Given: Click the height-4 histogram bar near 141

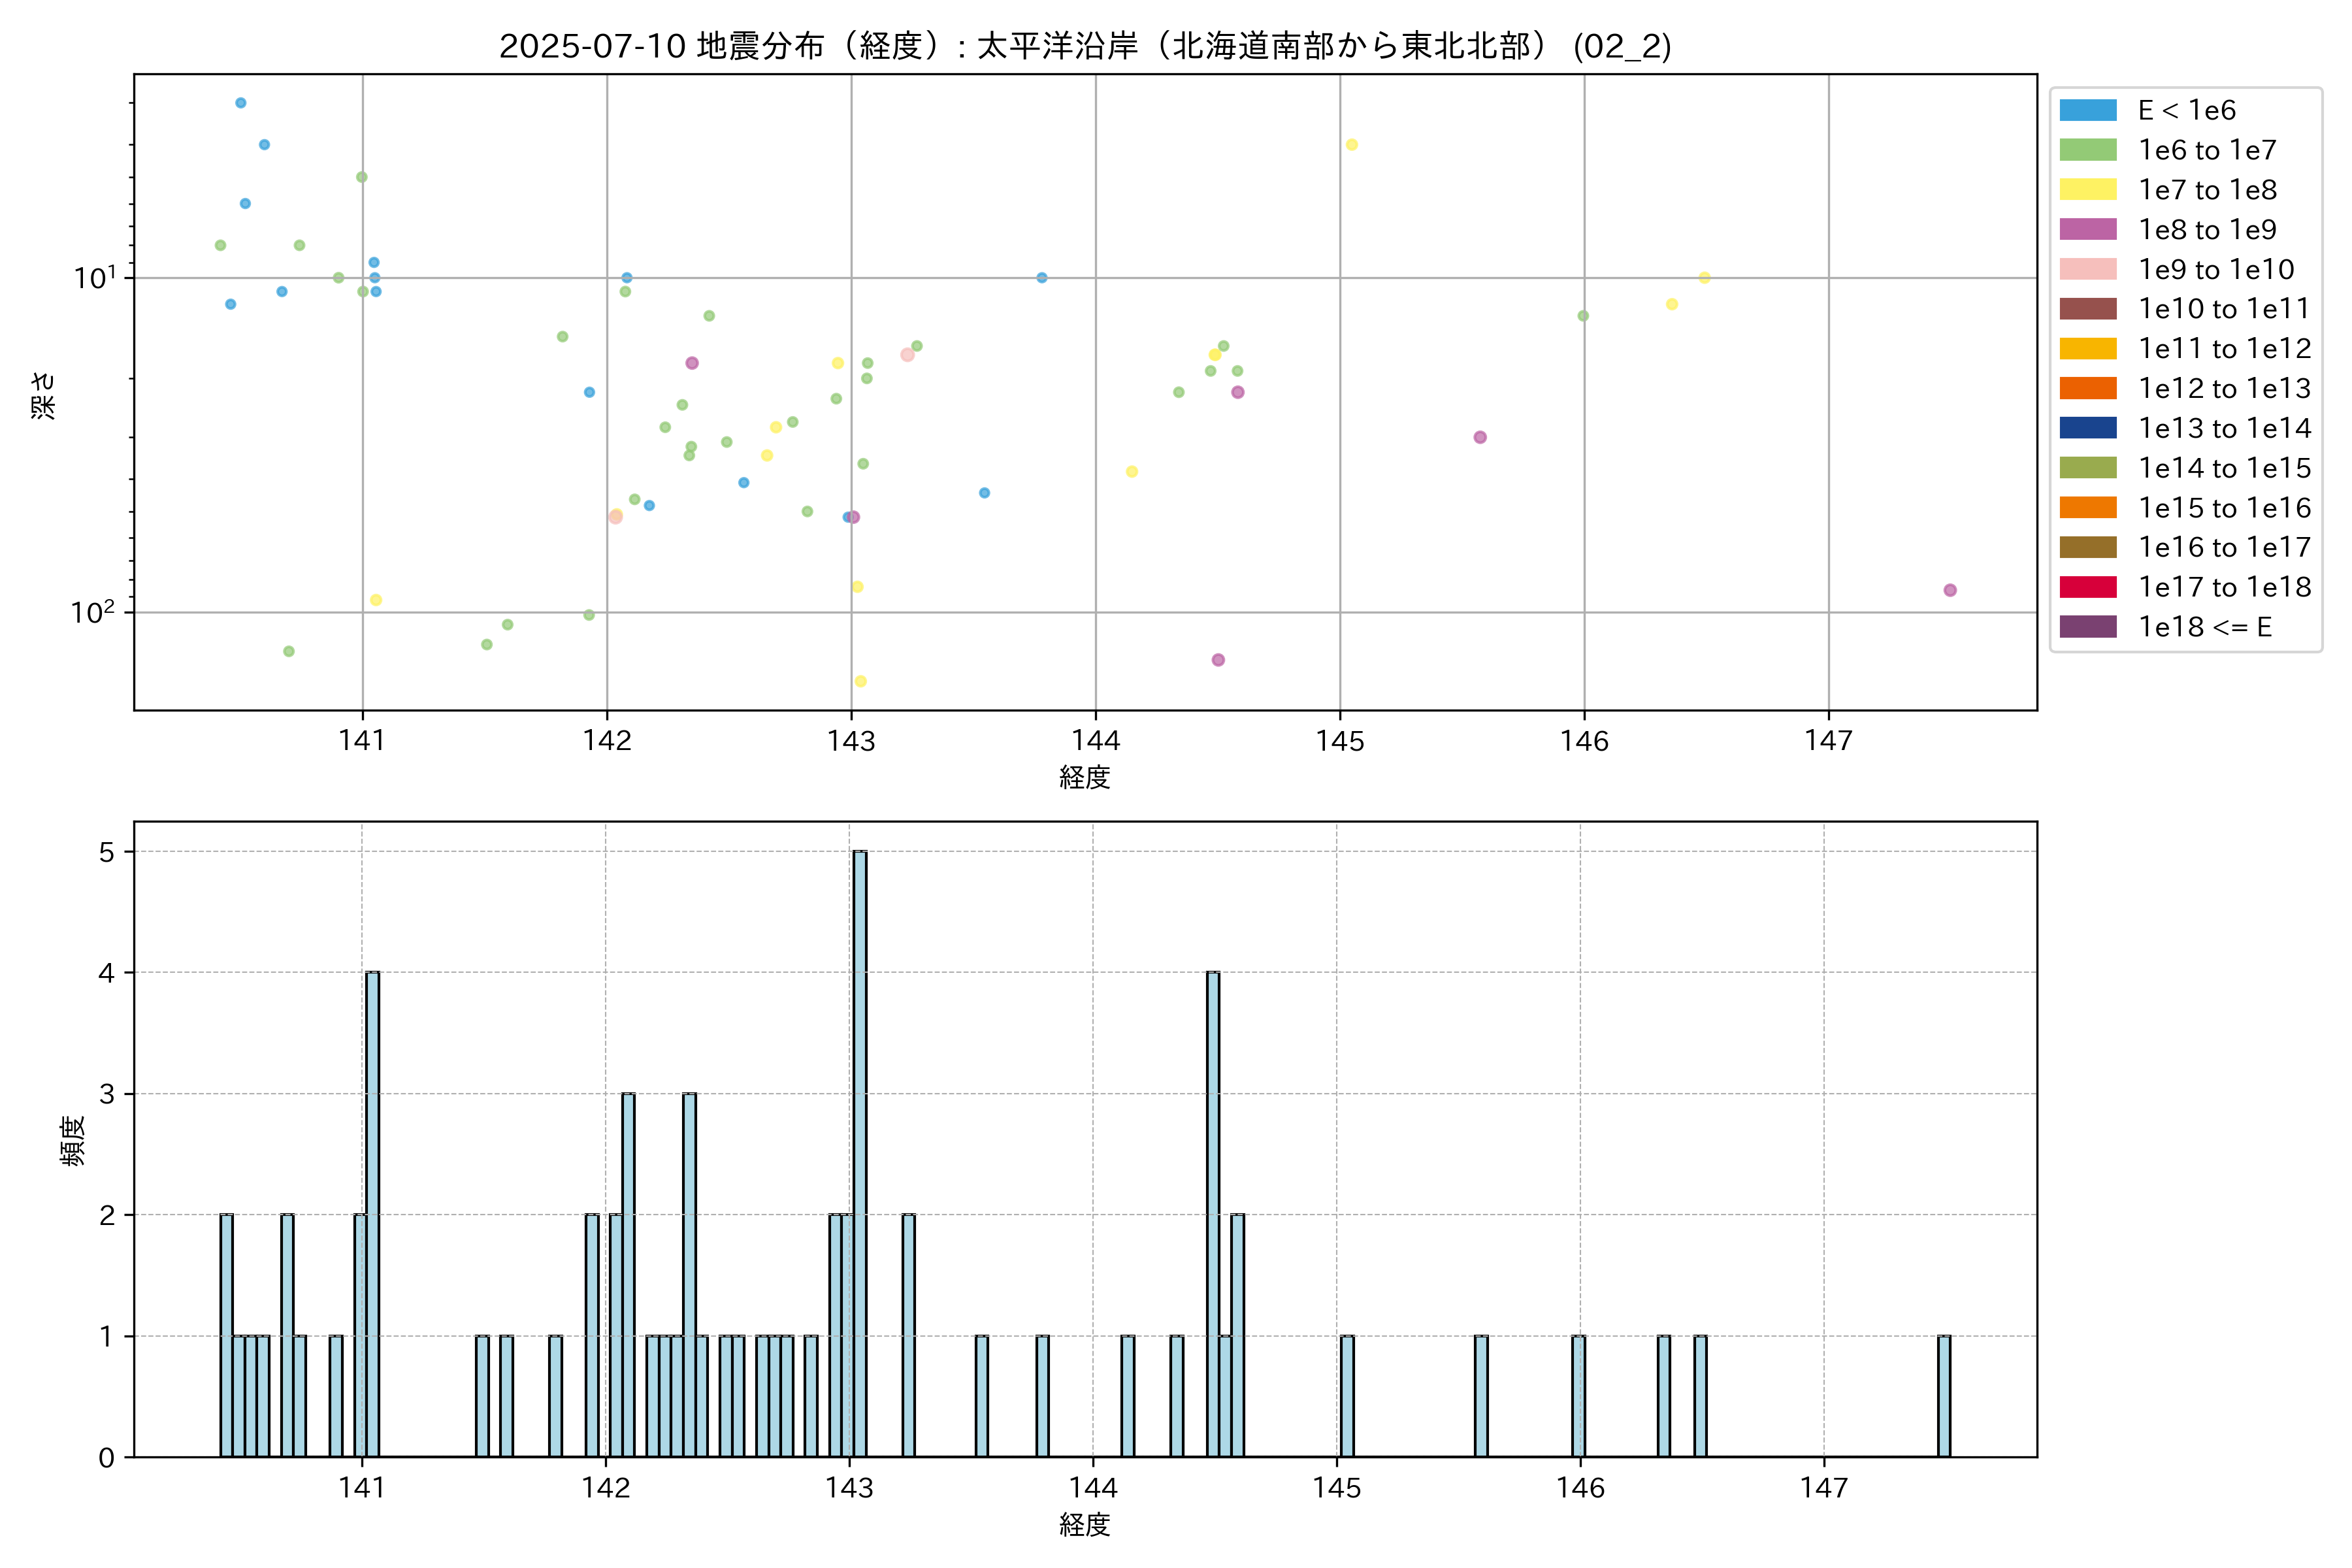Looking at the screenshot, I should coord(372,1214).
